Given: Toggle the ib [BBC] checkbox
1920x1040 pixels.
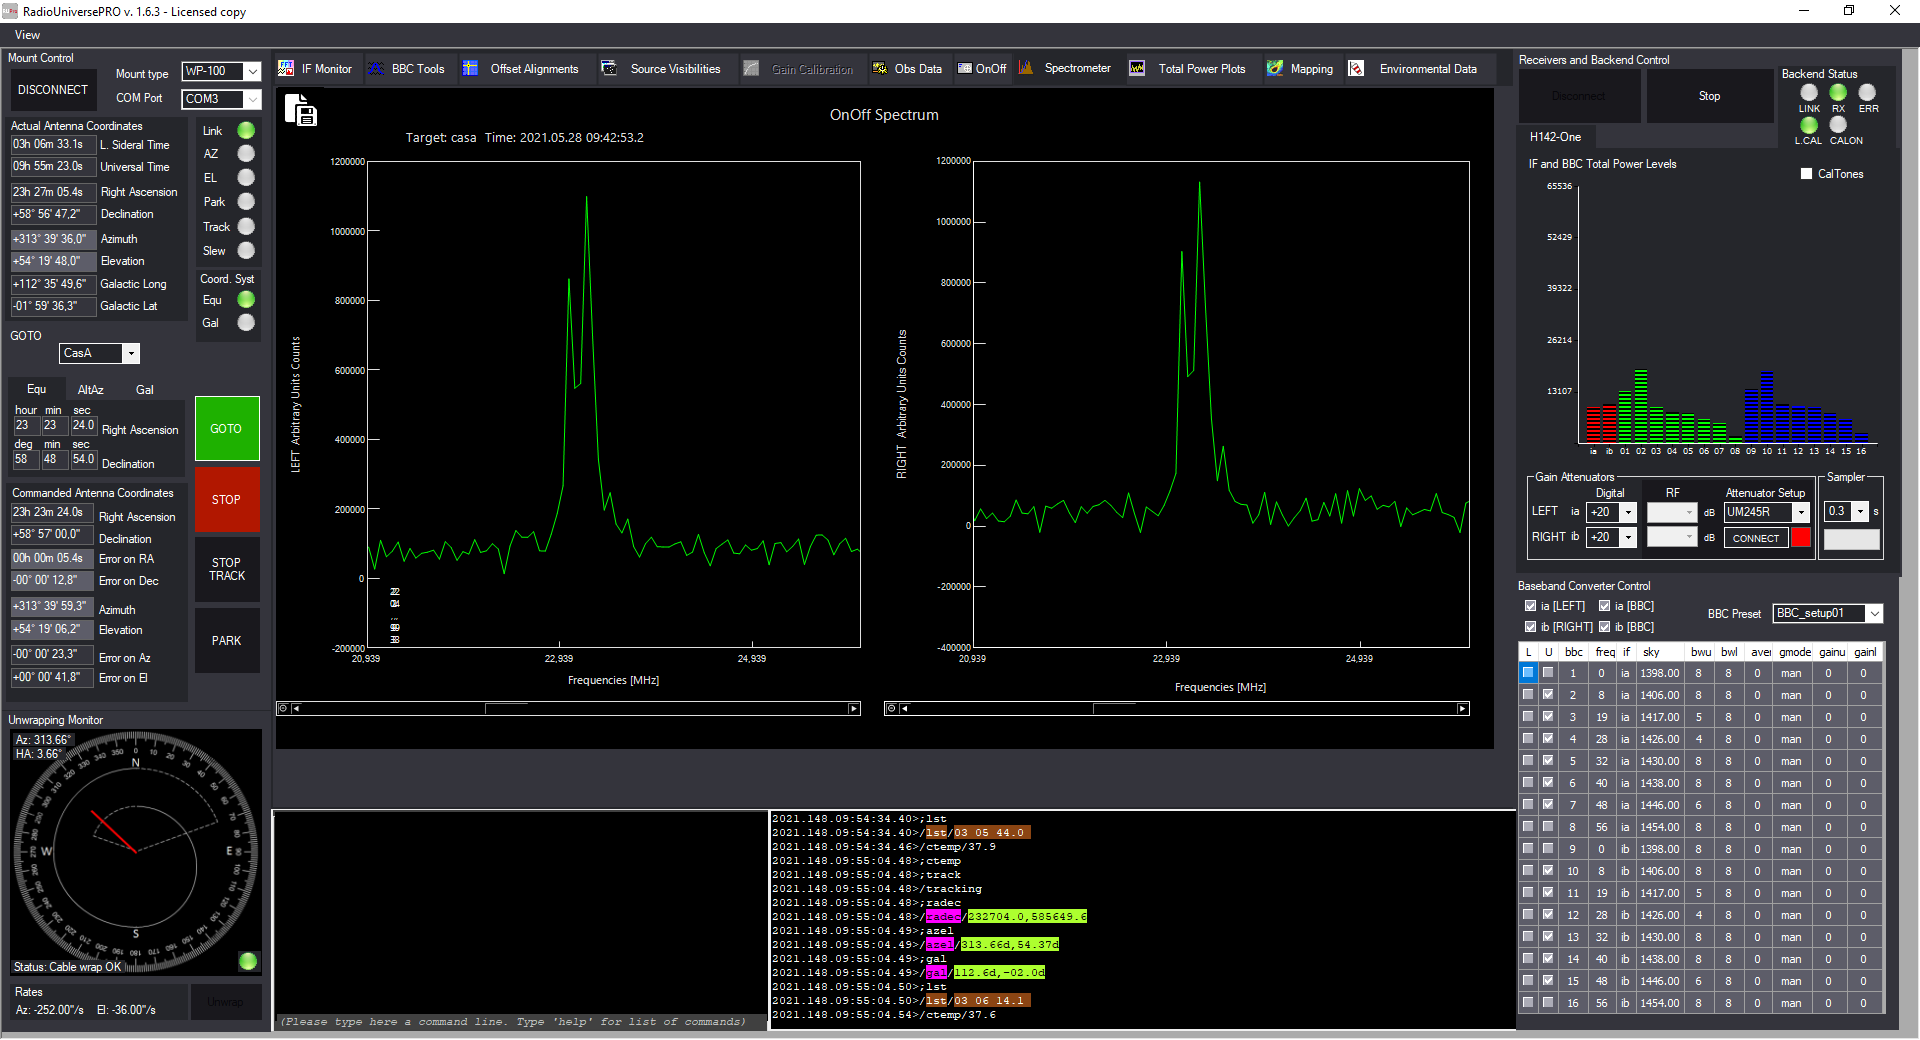Looking at the screenshot, I should pos(1604,627).
